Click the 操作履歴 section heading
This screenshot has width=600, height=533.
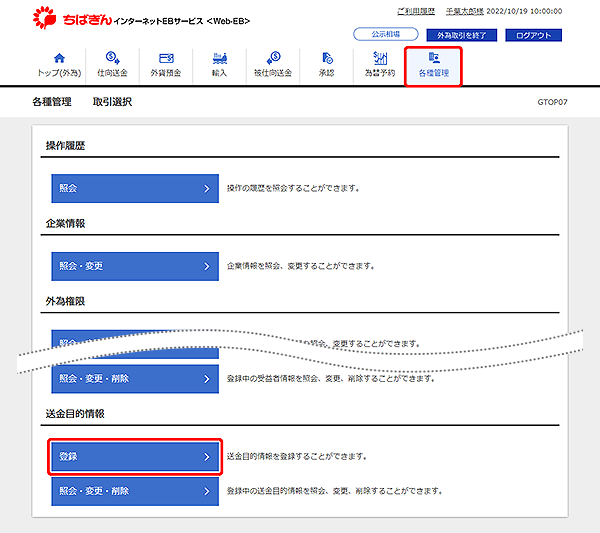65,146
